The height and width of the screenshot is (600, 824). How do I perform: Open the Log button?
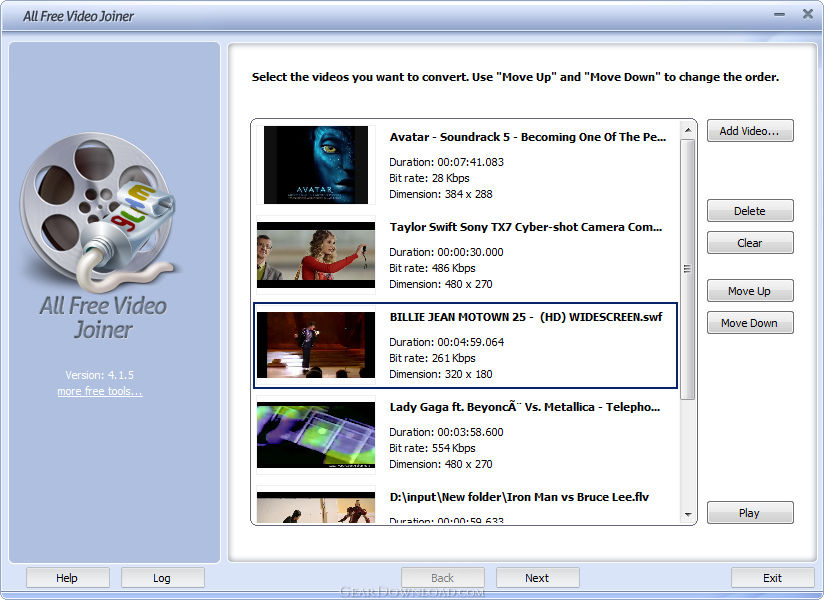click(x=162, y=578)
